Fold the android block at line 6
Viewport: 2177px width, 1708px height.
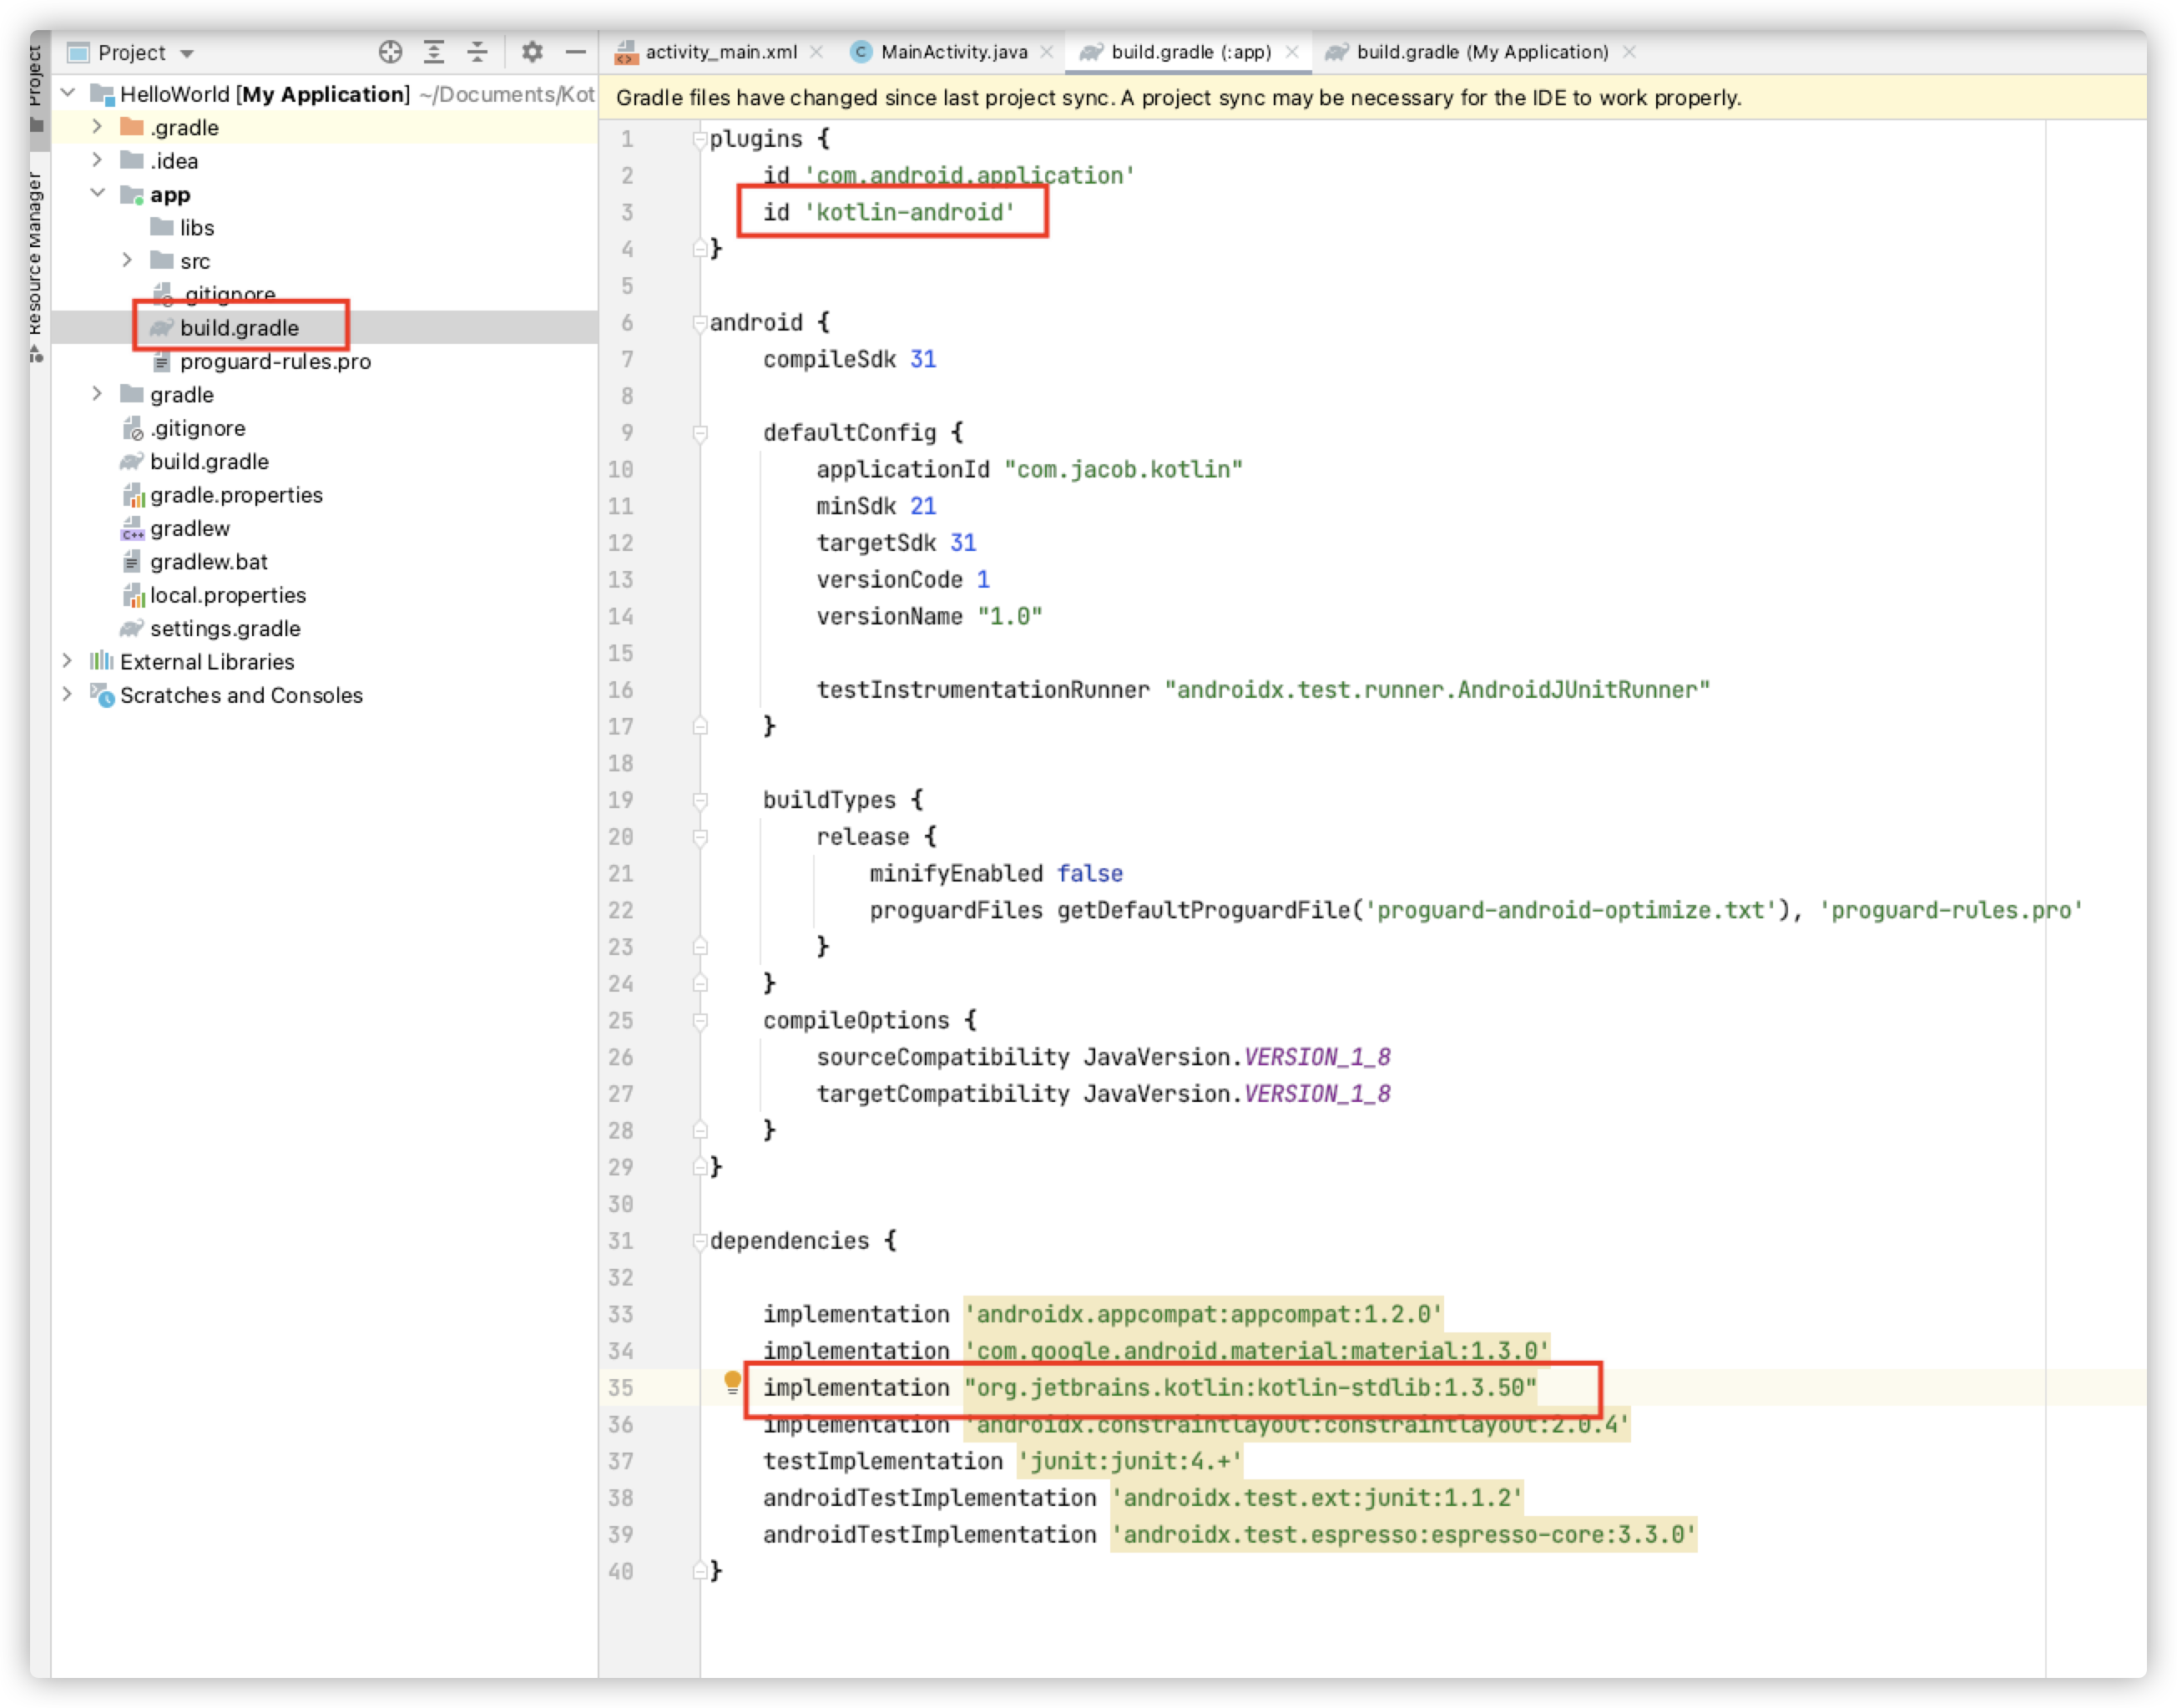[x=700, y=323]
